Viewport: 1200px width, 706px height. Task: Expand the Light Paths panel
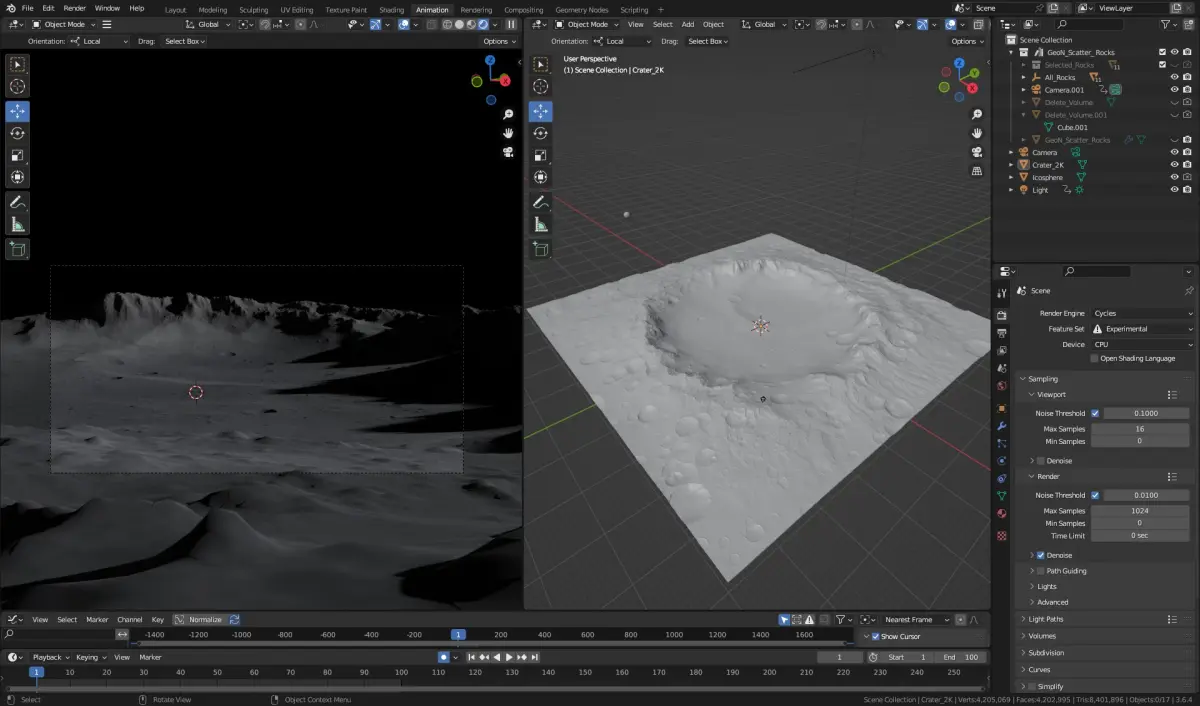1046,619
